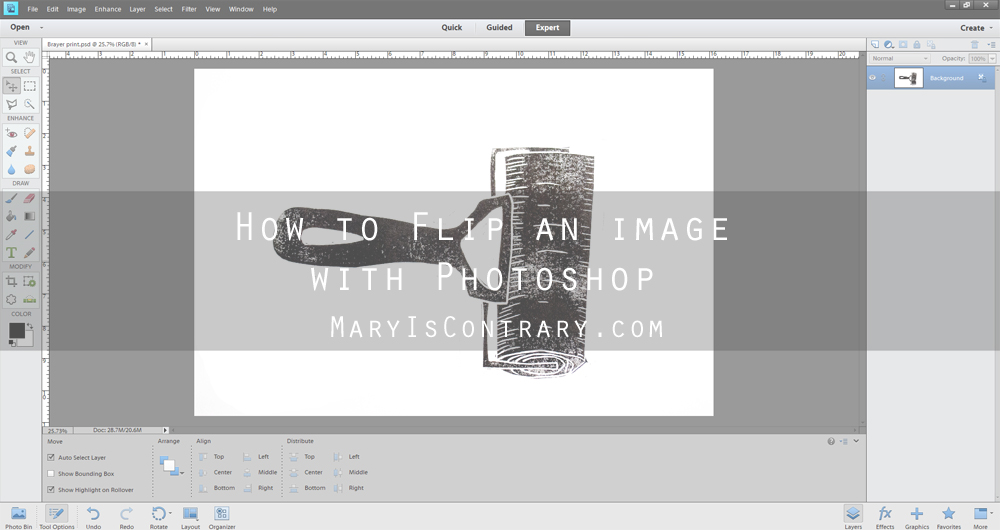
Task: Select the Sponge tool
Action: click(29, 169)
